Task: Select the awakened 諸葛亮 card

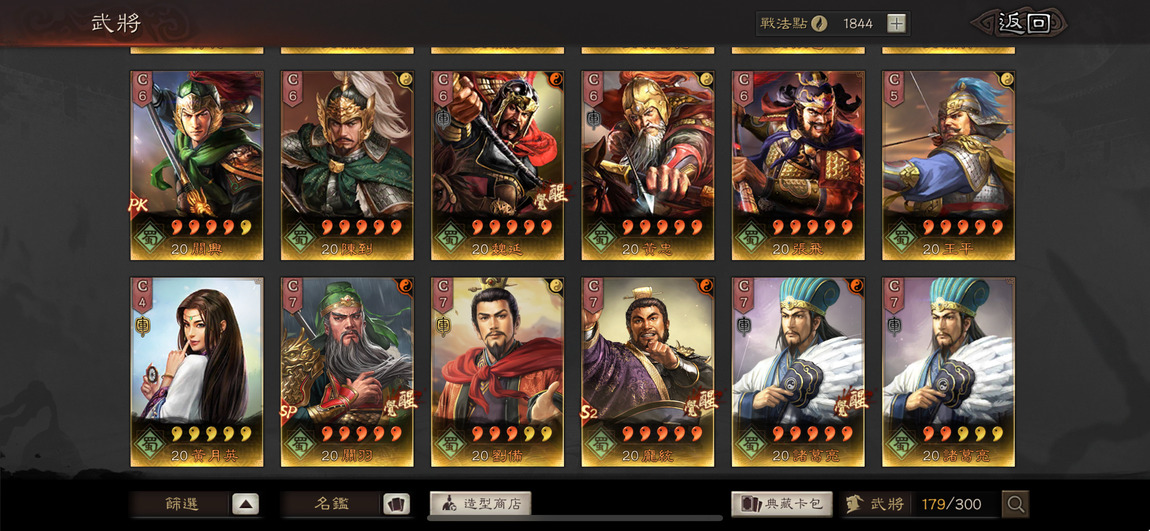Action: pos(798,372)
